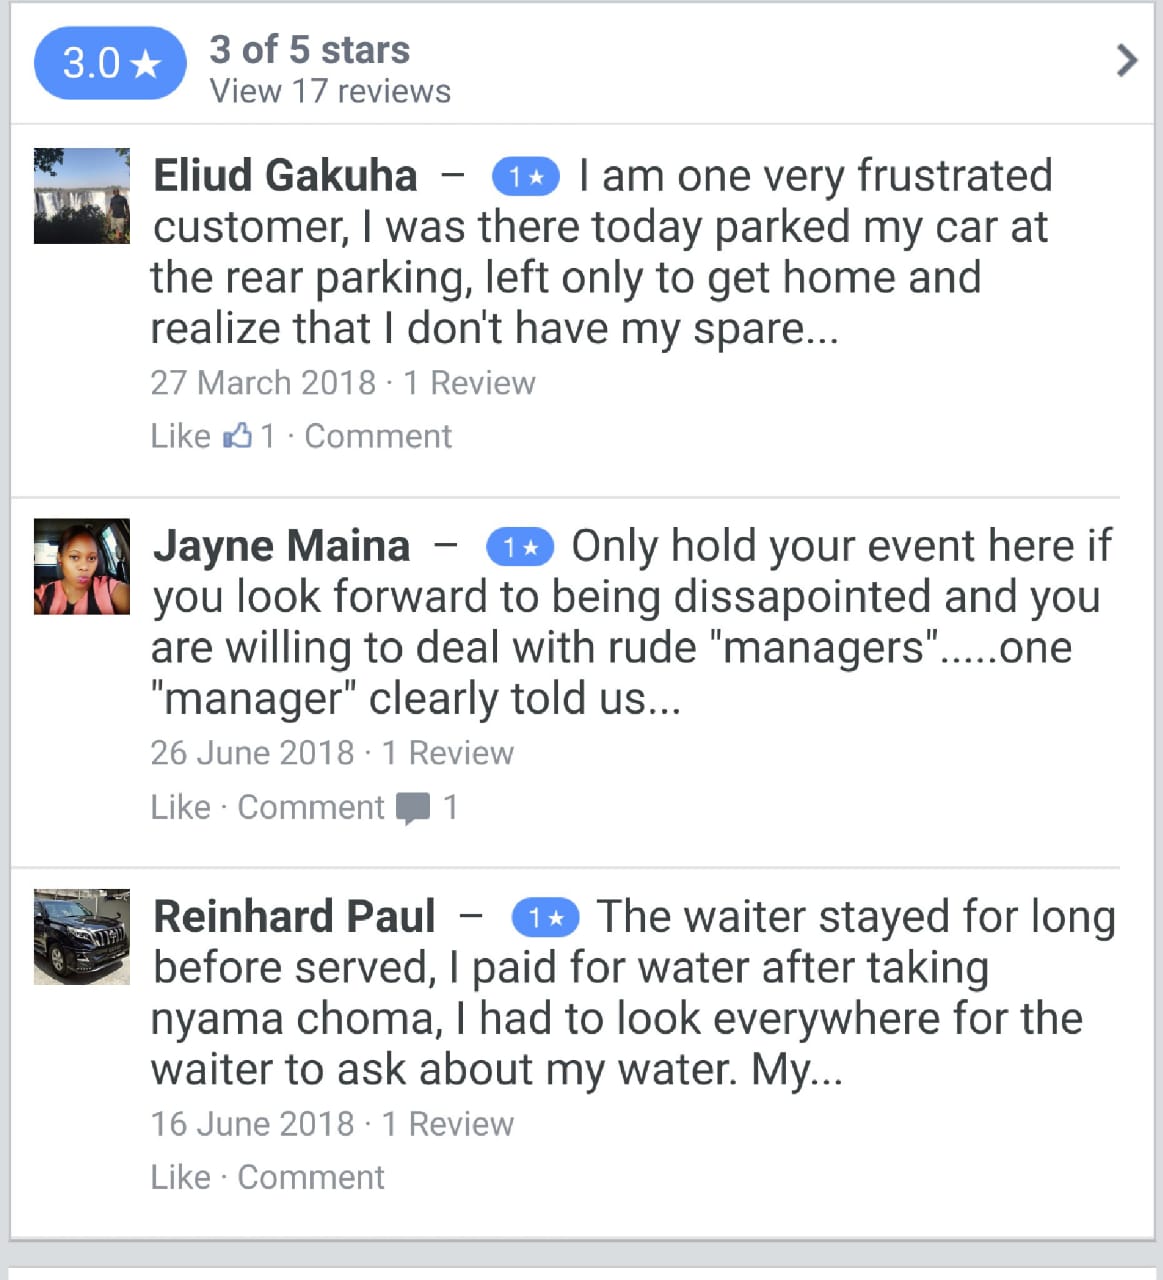Image resolution: width=1163 pixels, height=1280 pixels.
Task: Comment on Eliud Gakuha's review
Action: pyautogui.click(x=377, y=436)
